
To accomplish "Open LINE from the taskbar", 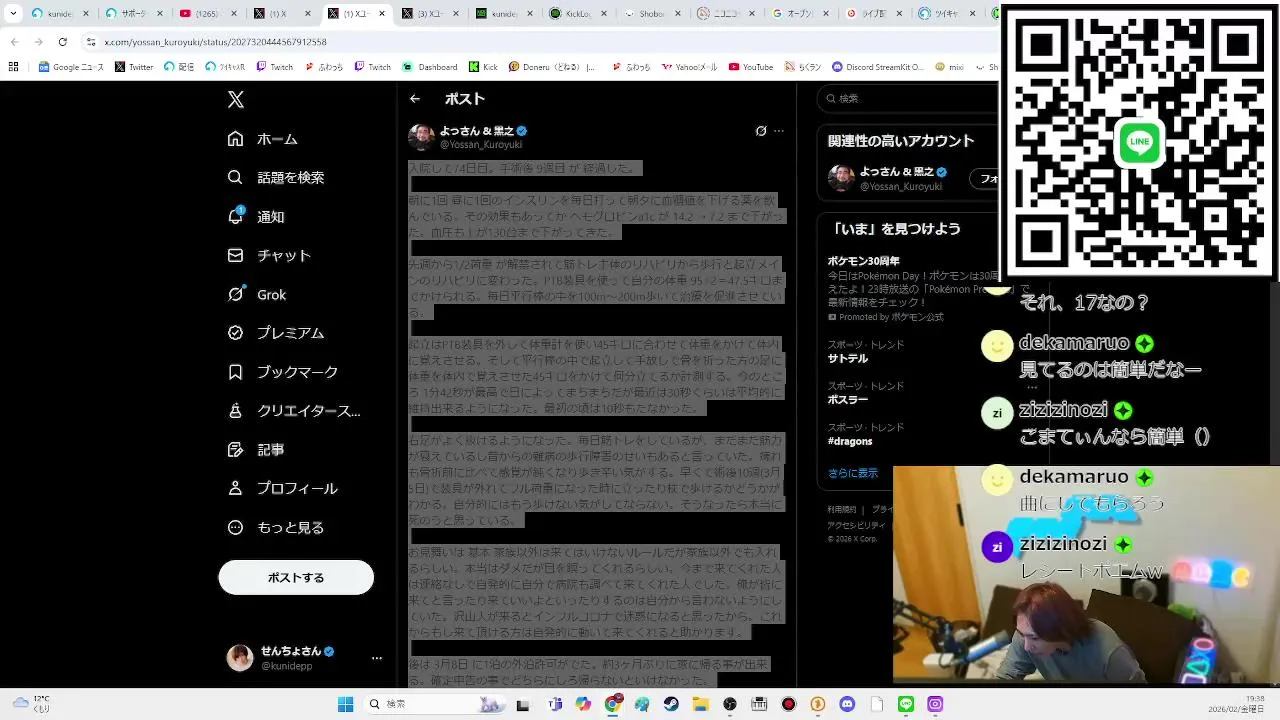I will 906,704.
